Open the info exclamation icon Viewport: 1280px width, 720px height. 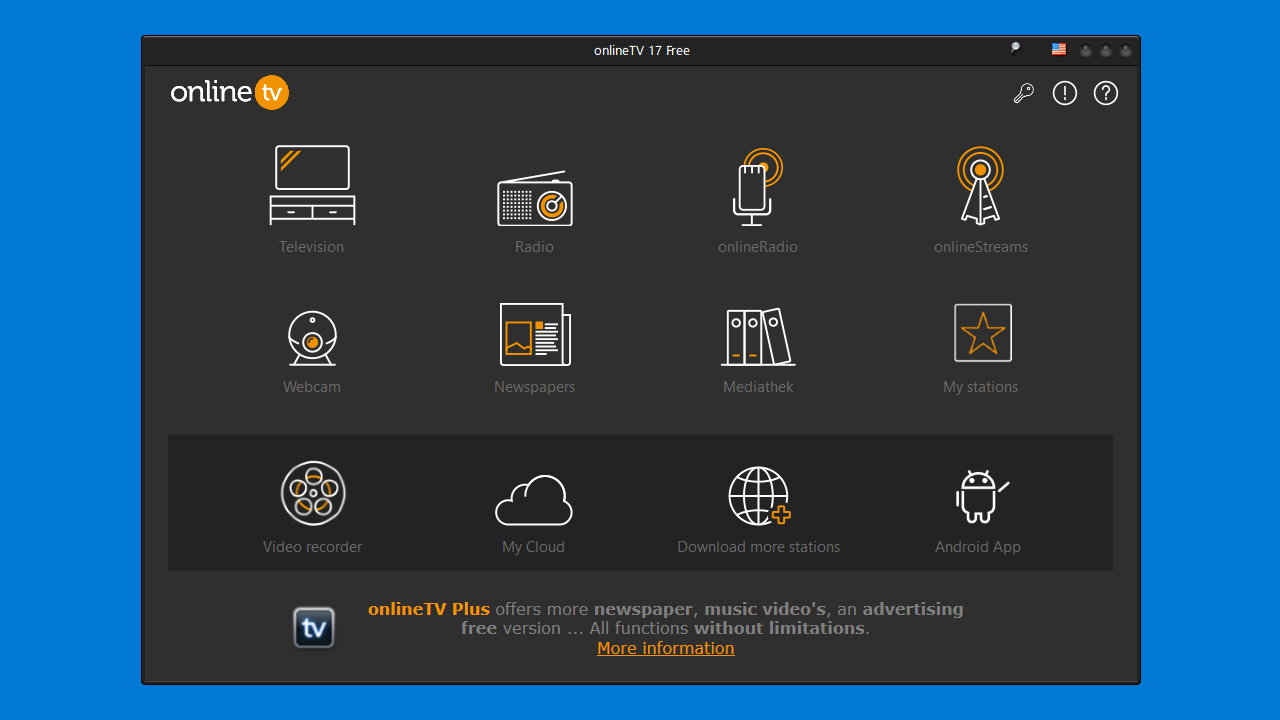pyautogui.click(x=1065, y=93)
